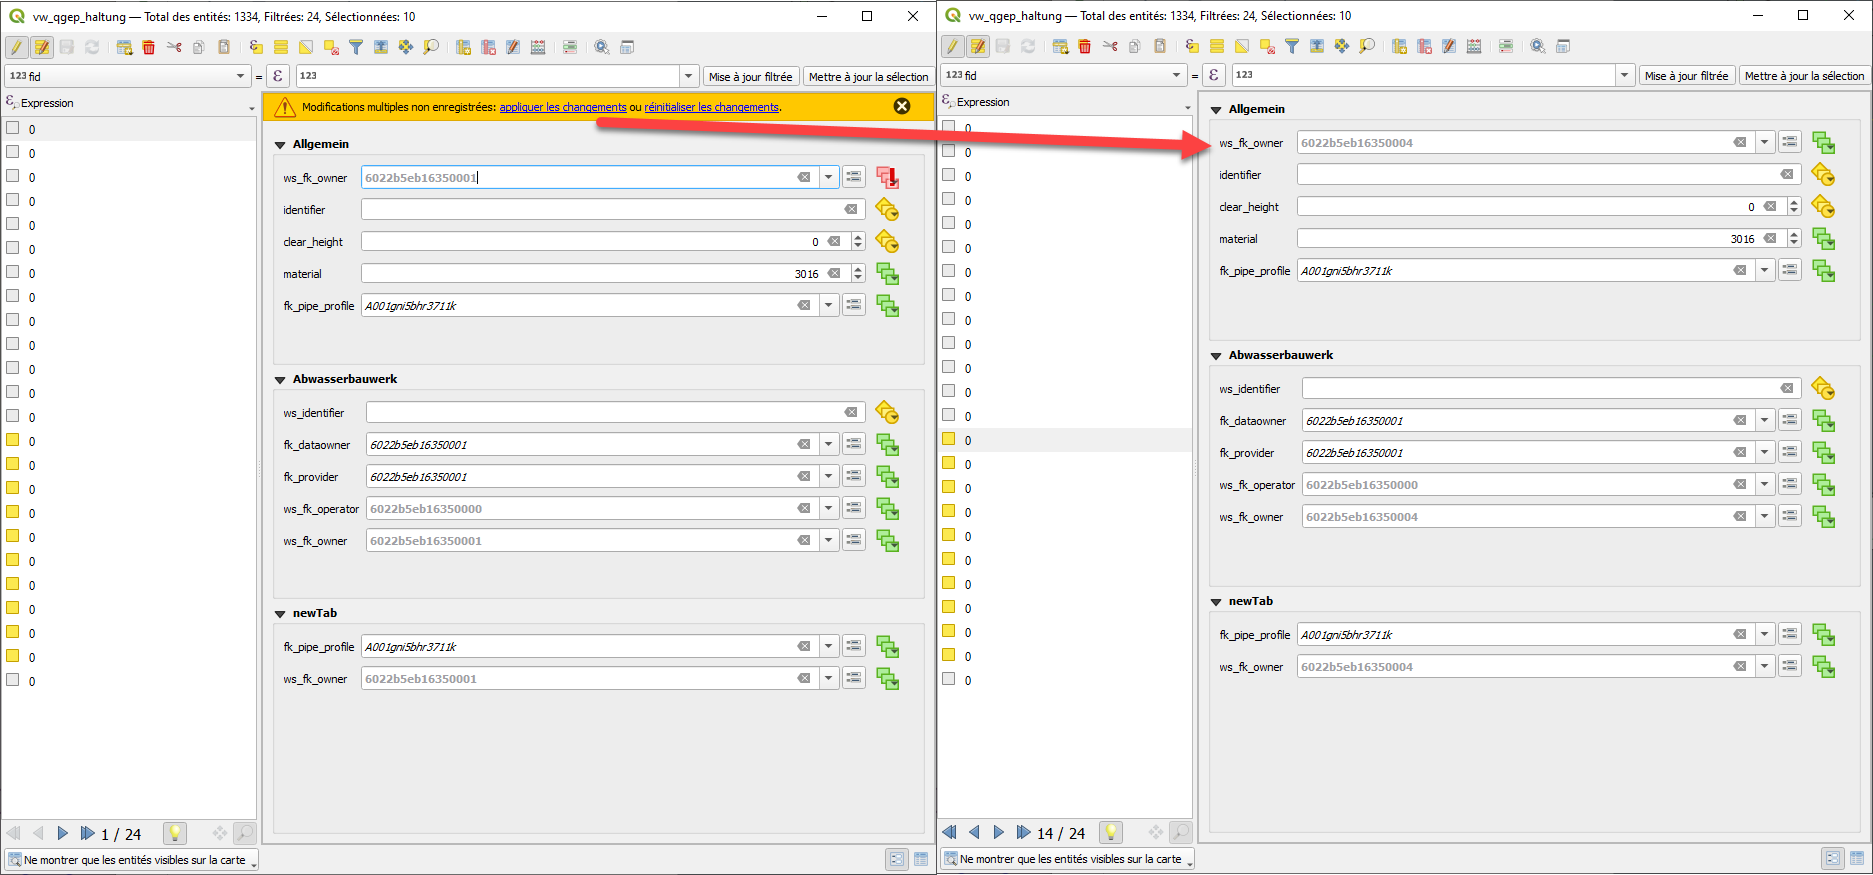1873x875 pixels.
Task: Click invert selection icon in left window
Action: click(306, 47)
